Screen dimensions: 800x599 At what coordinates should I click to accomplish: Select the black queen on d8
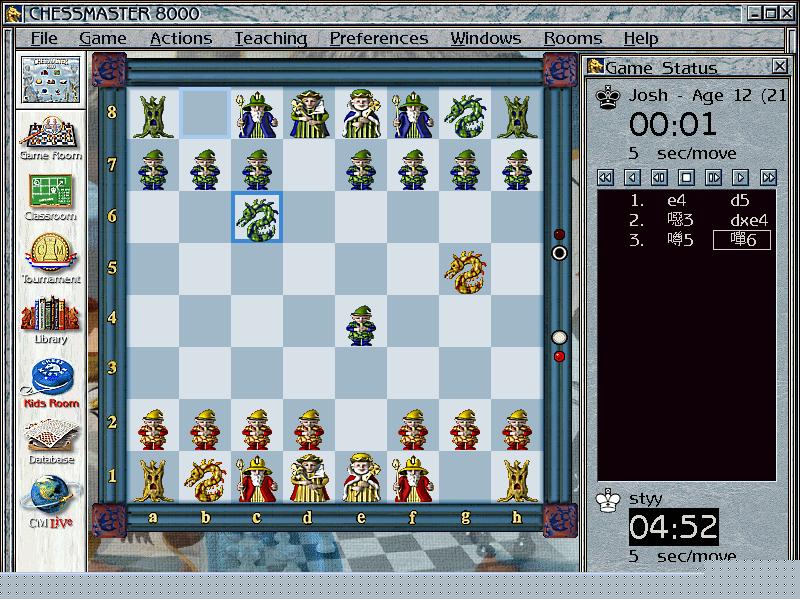[309, 114]
